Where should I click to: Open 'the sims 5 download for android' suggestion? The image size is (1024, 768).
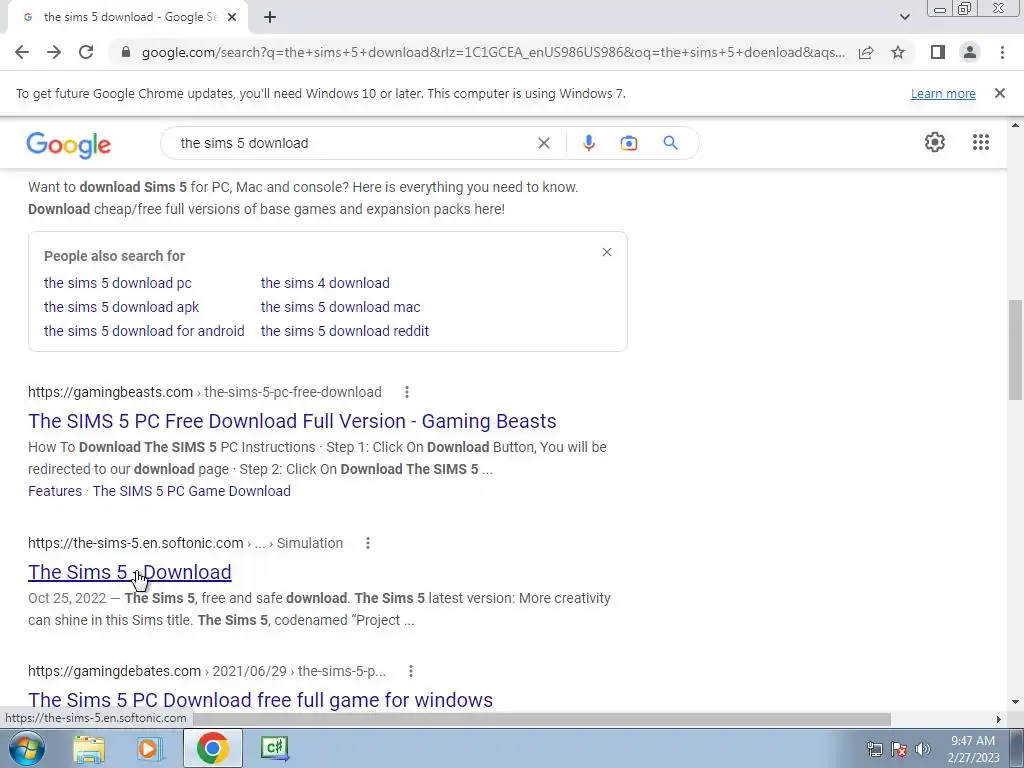click(144, 331)
